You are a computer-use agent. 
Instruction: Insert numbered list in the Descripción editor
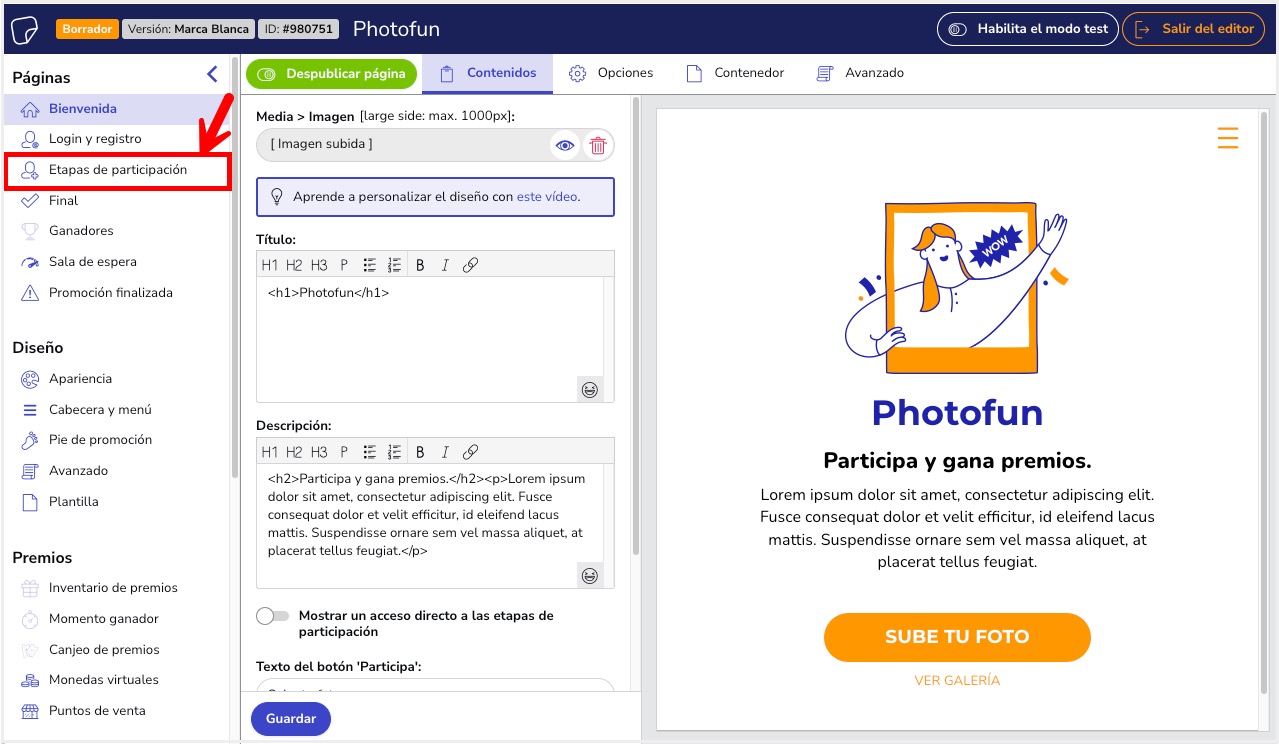pyautogui.click(x=394, y=452)
